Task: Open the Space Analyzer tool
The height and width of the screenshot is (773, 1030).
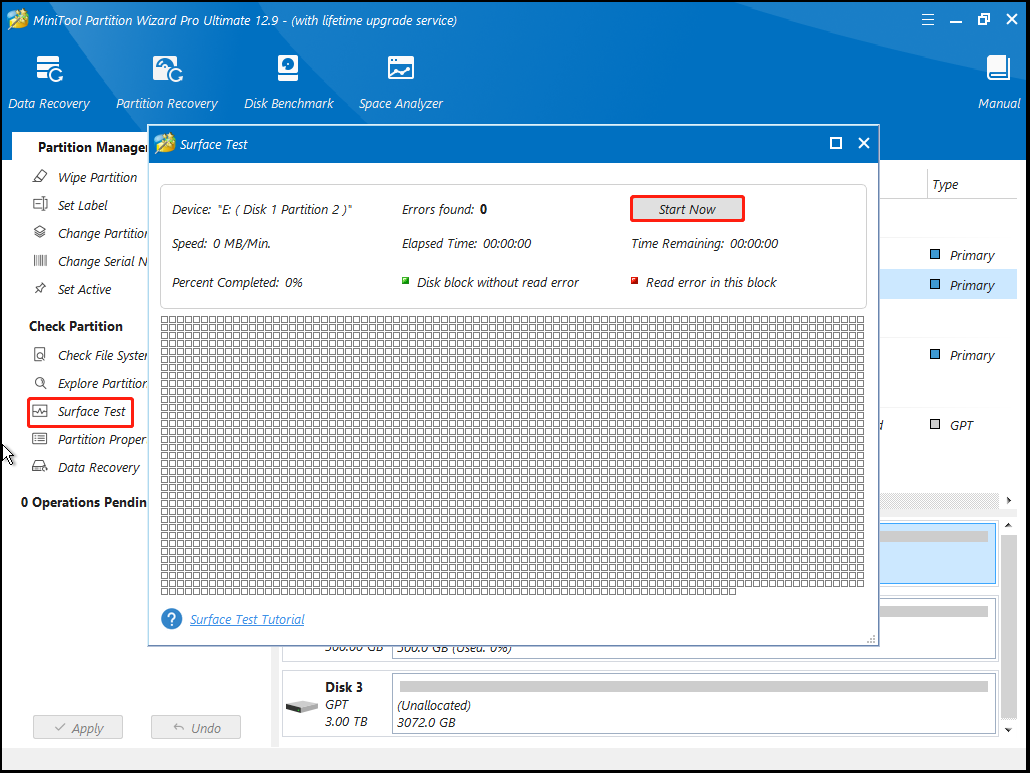Action: tap(401, 81)
